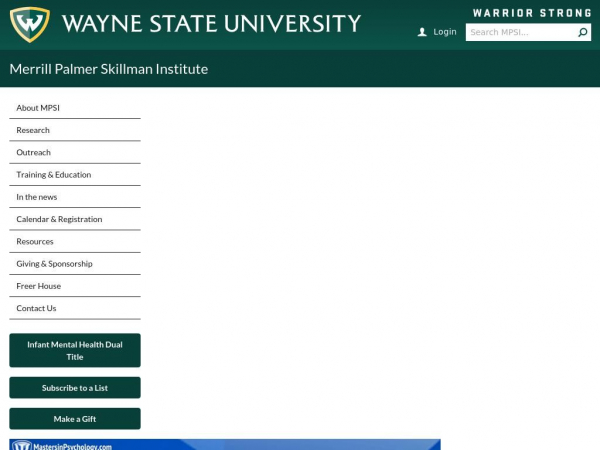
Task: Open the Login link
Action: click(x=444, y=32)
